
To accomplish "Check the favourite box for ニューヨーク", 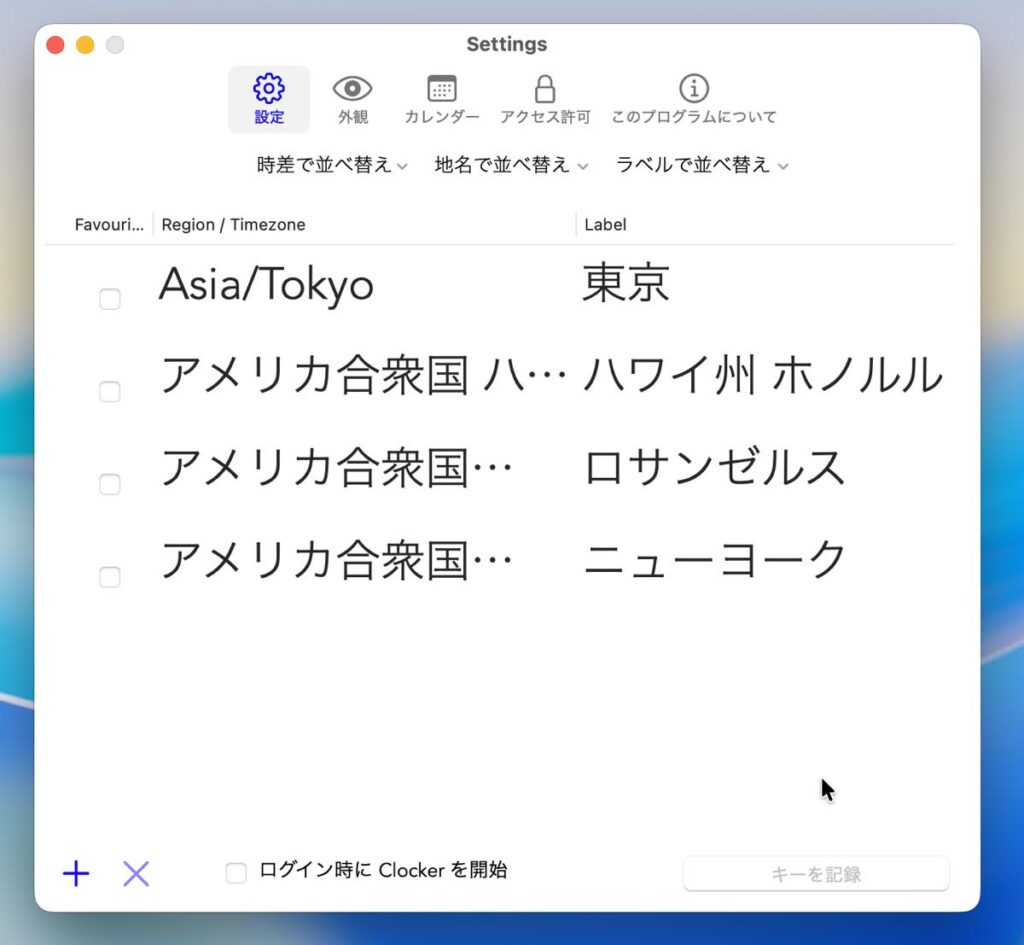I will (x=110, y=577).
